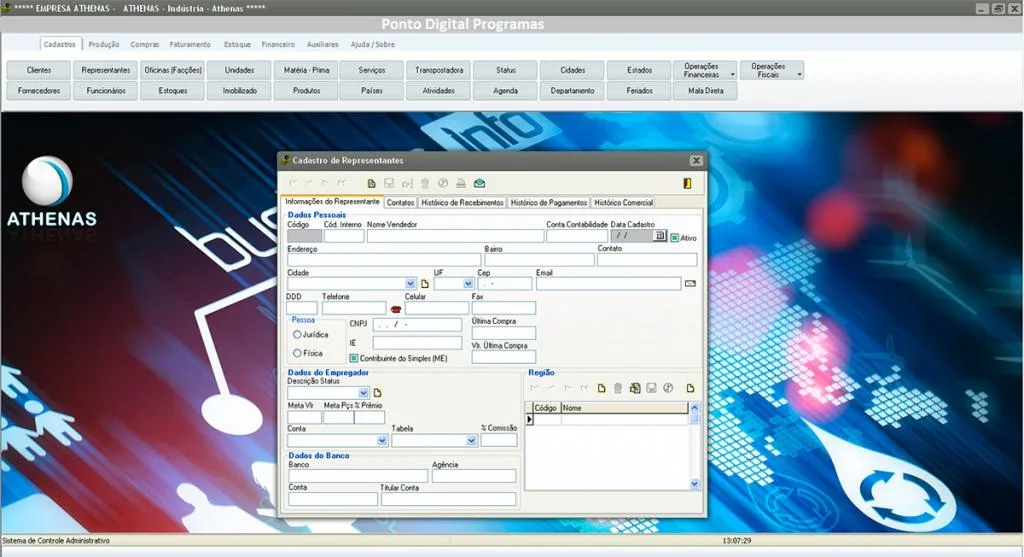The width and height of the screenshot is (1024, 557).
Task: Click the red telephone icon beside Telefone
Action: pos(396,309)
